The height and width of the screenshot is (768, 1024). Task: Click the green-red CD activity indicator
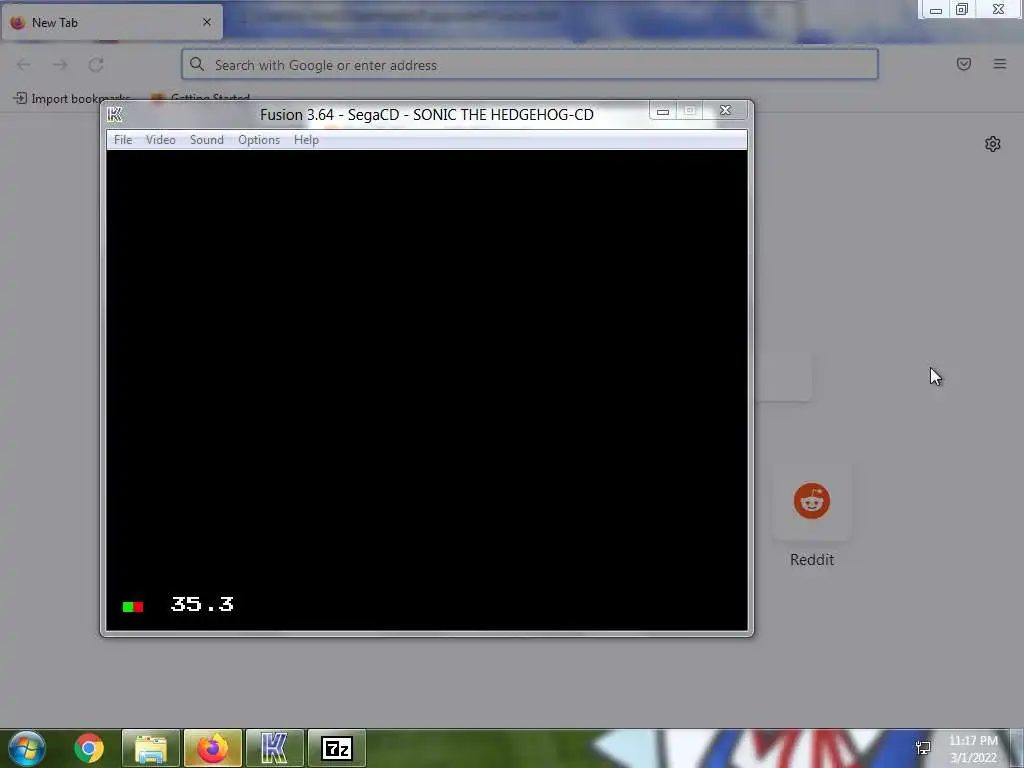(x=133, y=607)
